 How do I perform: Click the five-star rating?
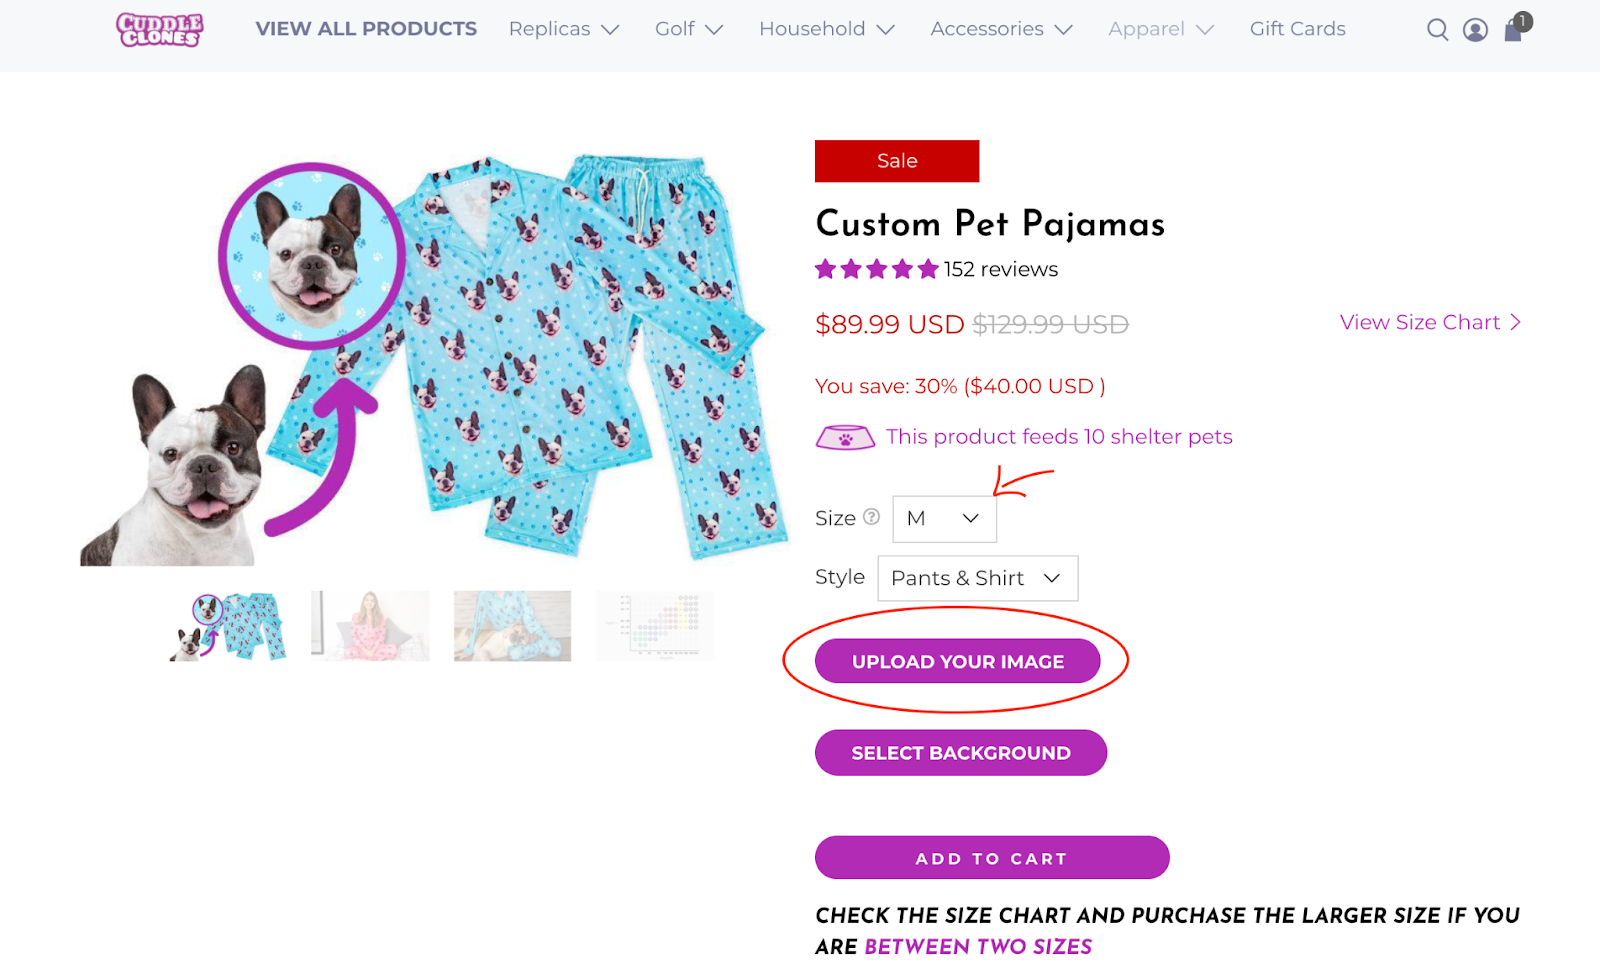[876, 269]
